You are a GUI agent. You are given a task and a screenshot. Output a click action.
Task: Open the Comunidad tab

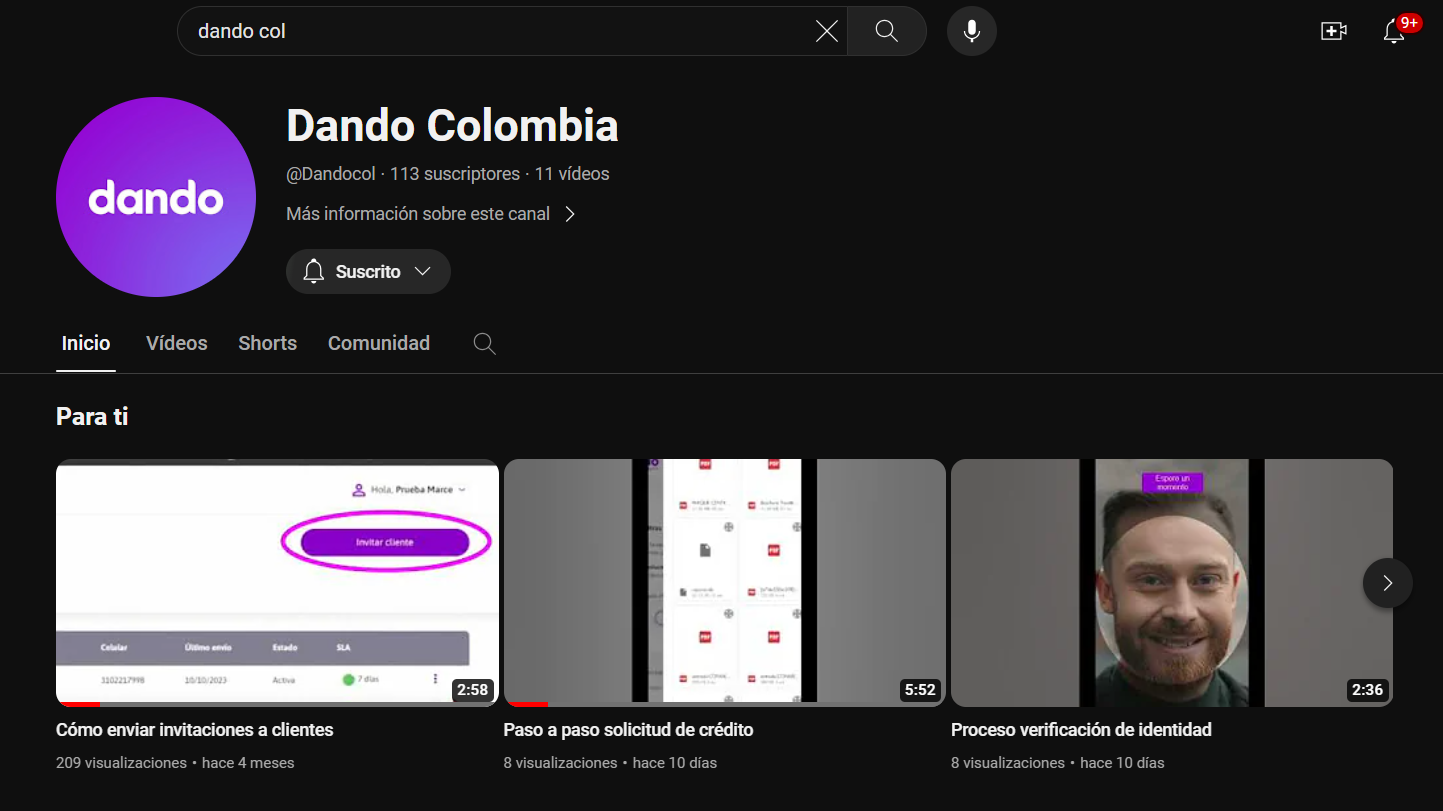(379, 343)
